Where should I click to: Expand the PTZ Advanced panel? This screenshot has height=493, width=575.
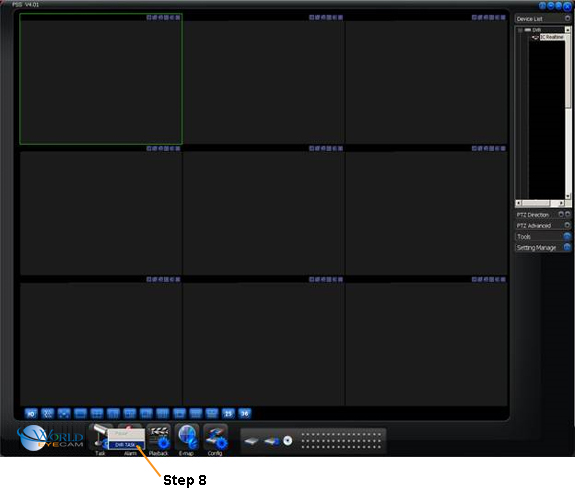click(x=567, y=225)
